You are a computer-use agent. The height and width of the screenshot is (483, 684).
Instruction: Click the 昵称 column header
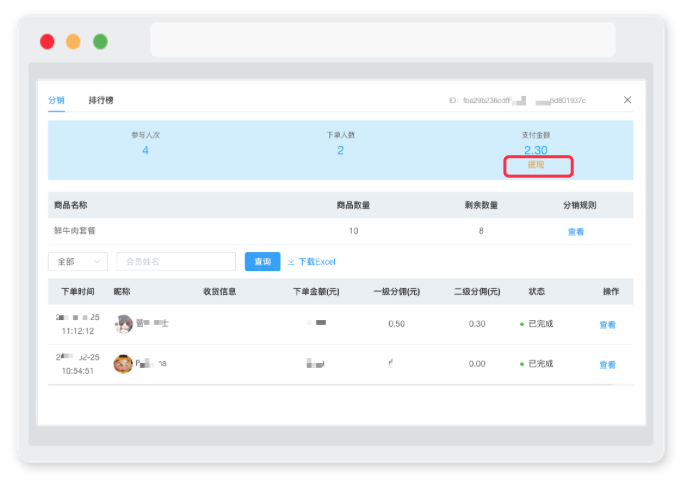coord(122,291)
